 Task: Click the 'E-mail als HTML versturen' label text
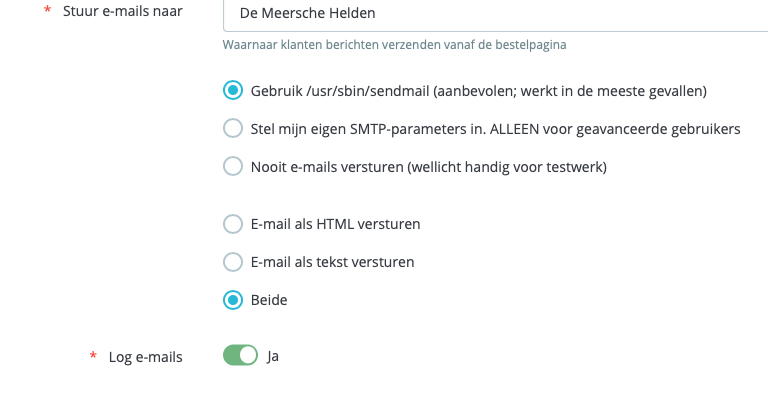tap(335, 224)
